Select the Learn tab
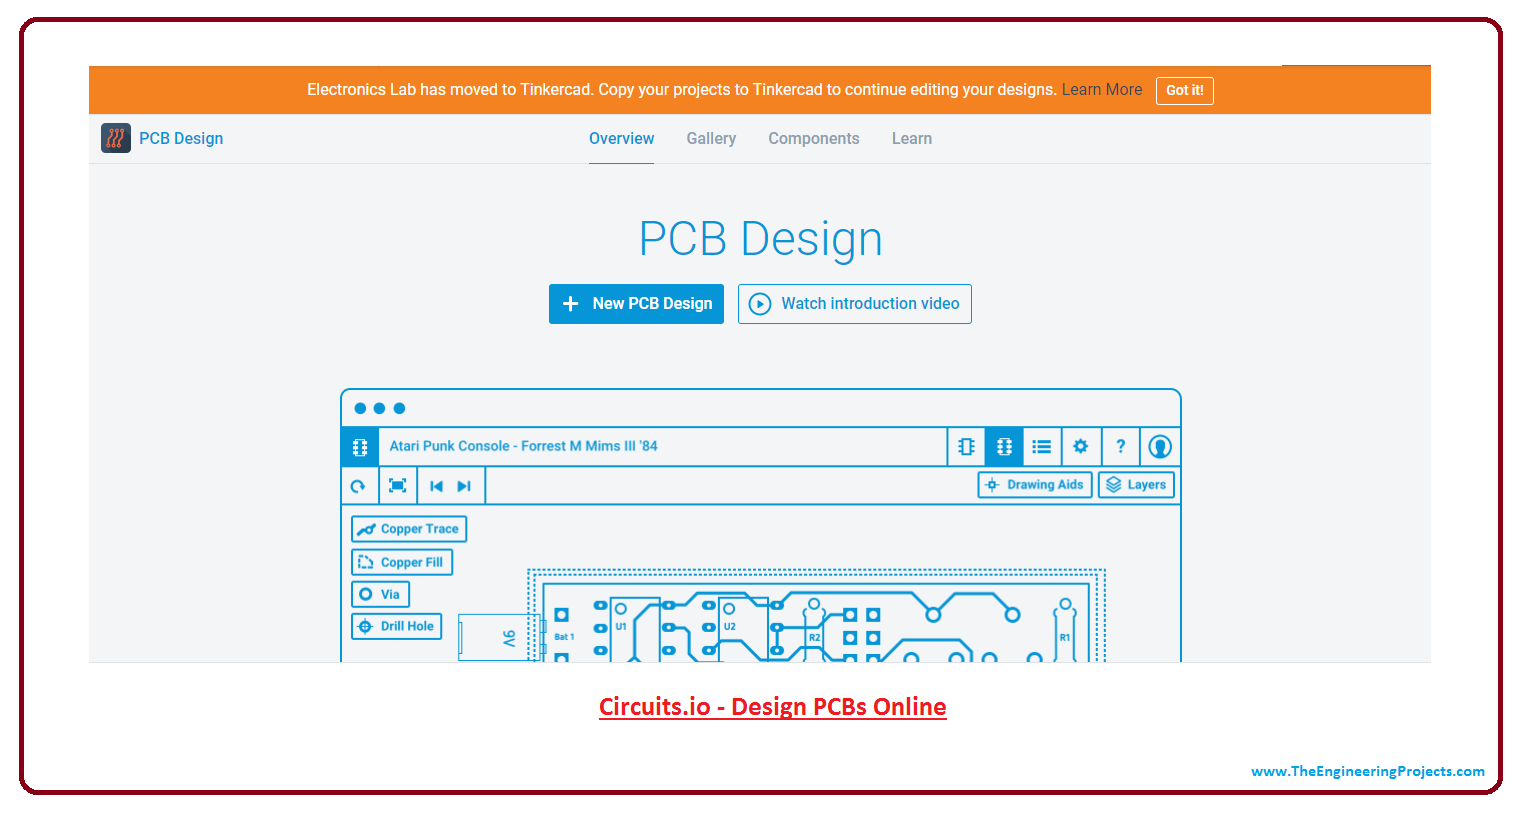 (x=912, y=139)
